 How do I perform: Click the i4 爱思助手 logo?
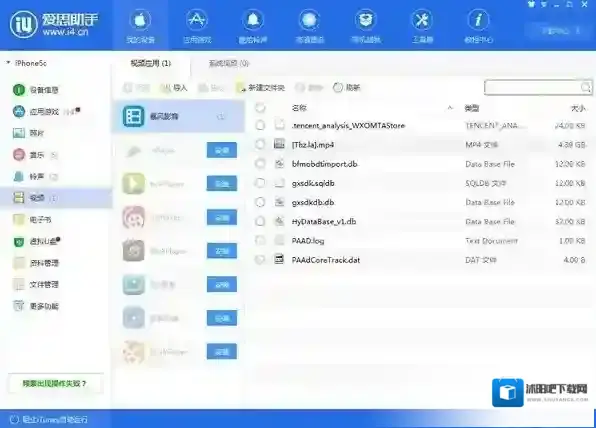click(54, 24)
